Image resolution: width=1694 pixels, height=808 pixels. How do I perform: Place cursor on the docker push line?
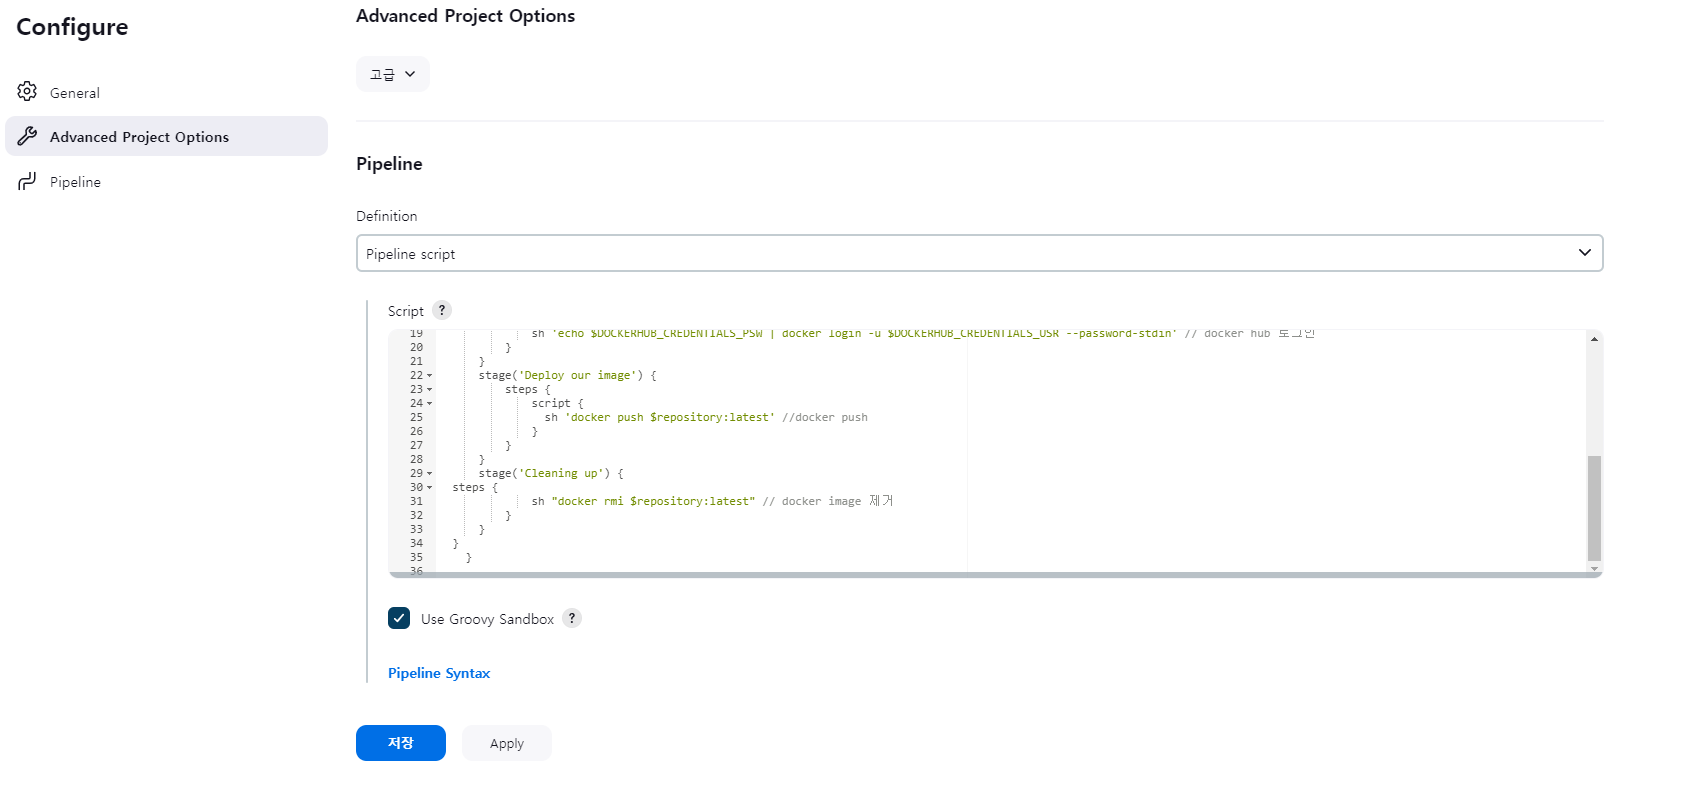click(x=706, y=418)
